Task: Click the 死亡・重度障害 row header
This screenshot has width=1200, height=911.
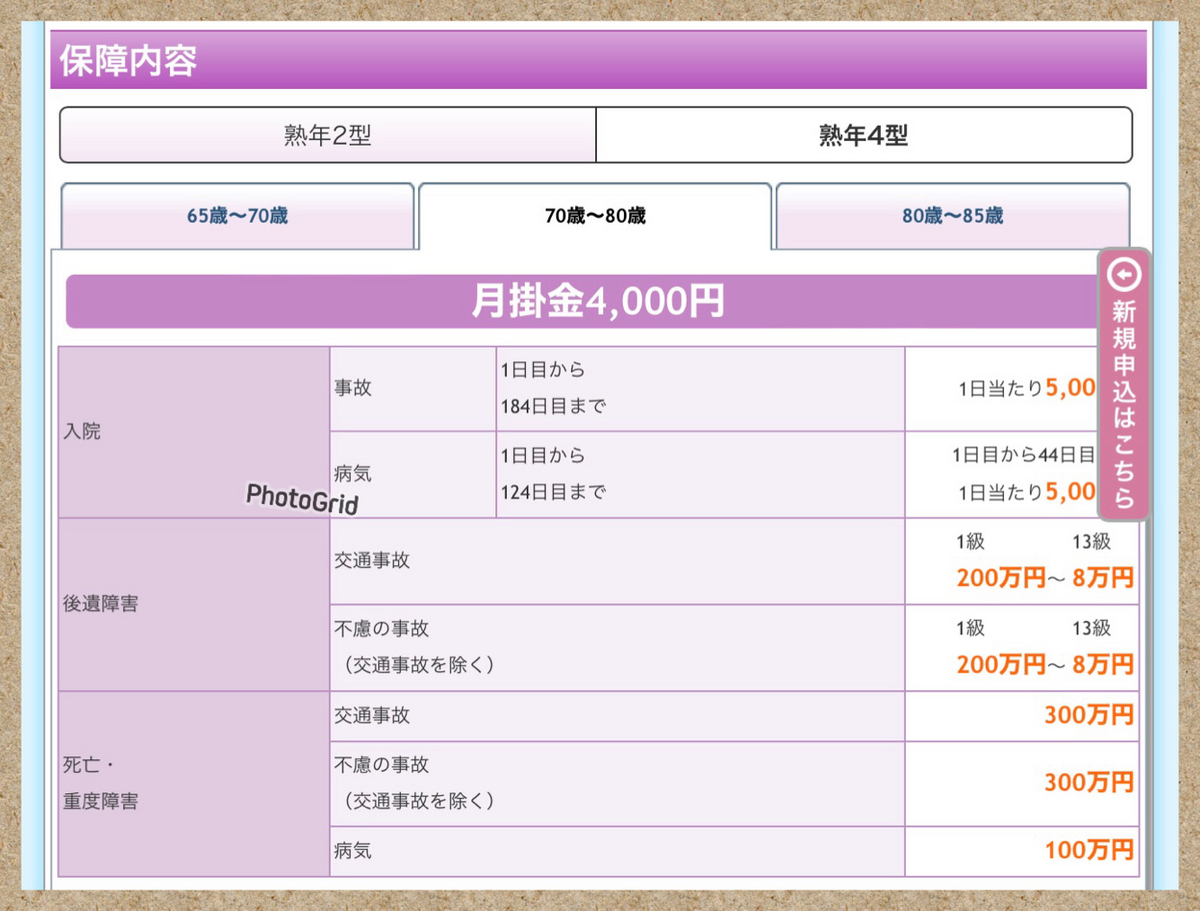Action: coord(194,784)
